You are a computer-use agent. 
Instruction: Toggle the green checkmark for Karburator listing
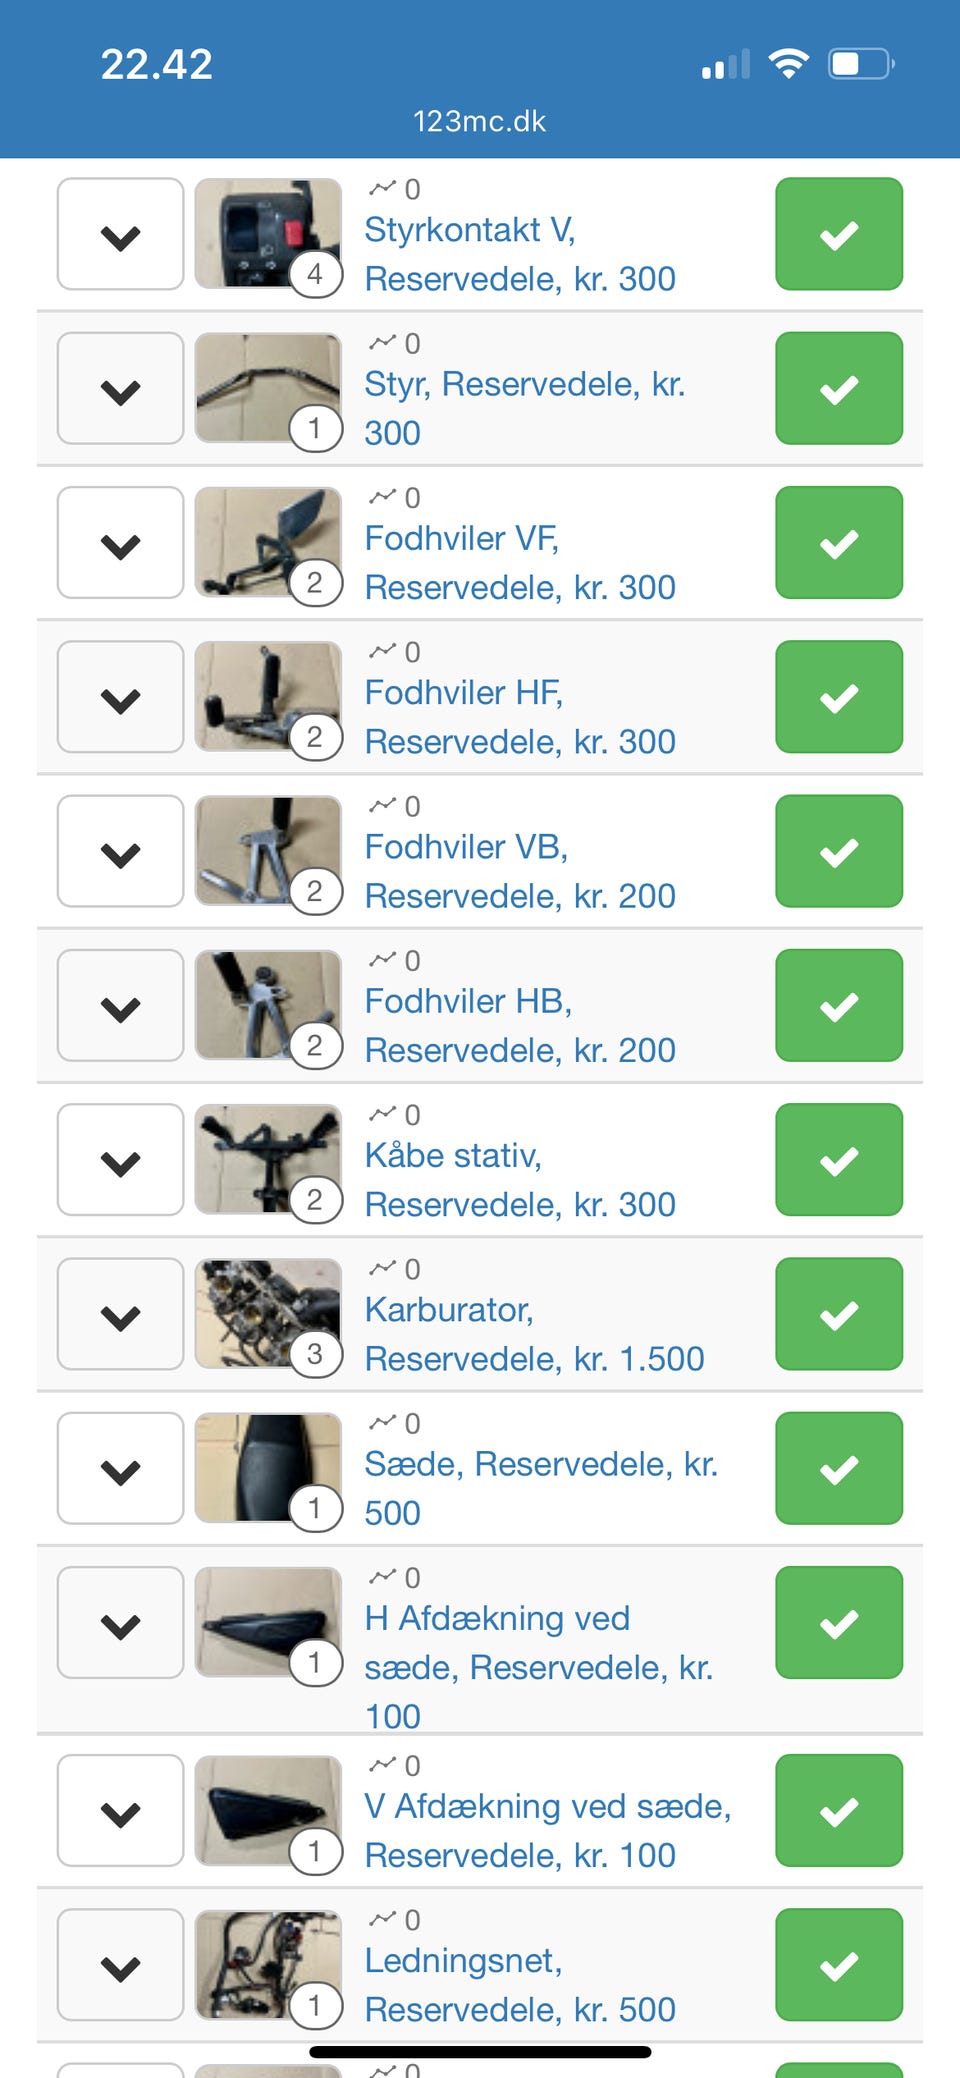click(x=839, y=1314)
